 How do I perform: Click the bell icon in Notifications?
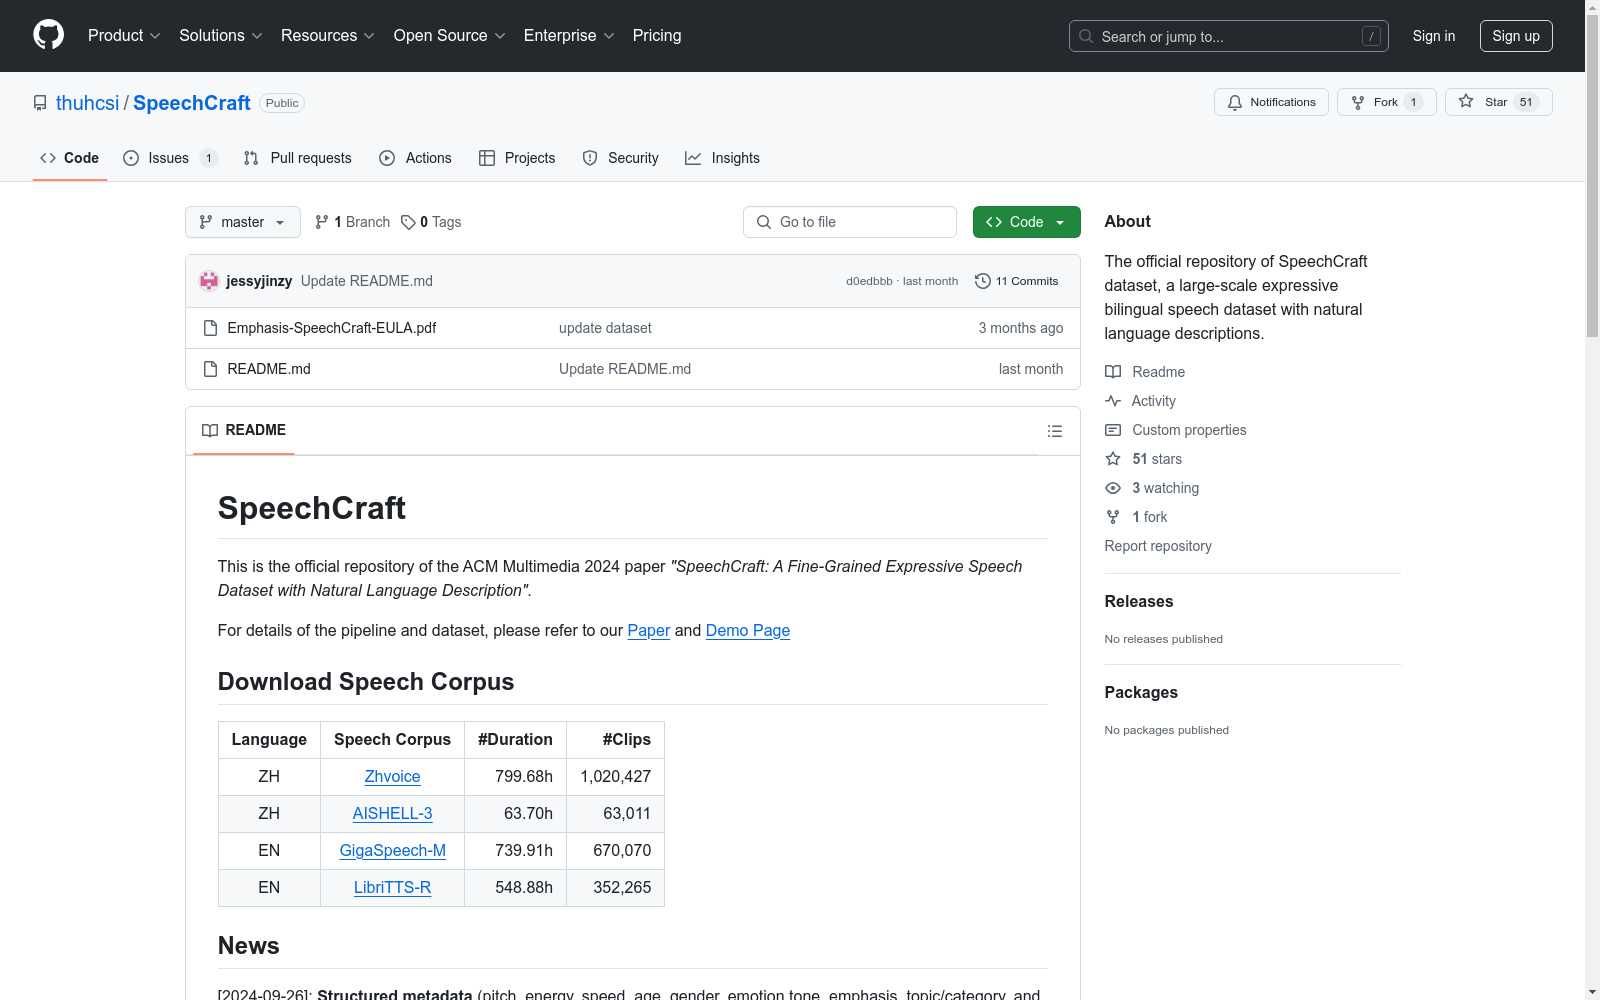point(1235,102)
